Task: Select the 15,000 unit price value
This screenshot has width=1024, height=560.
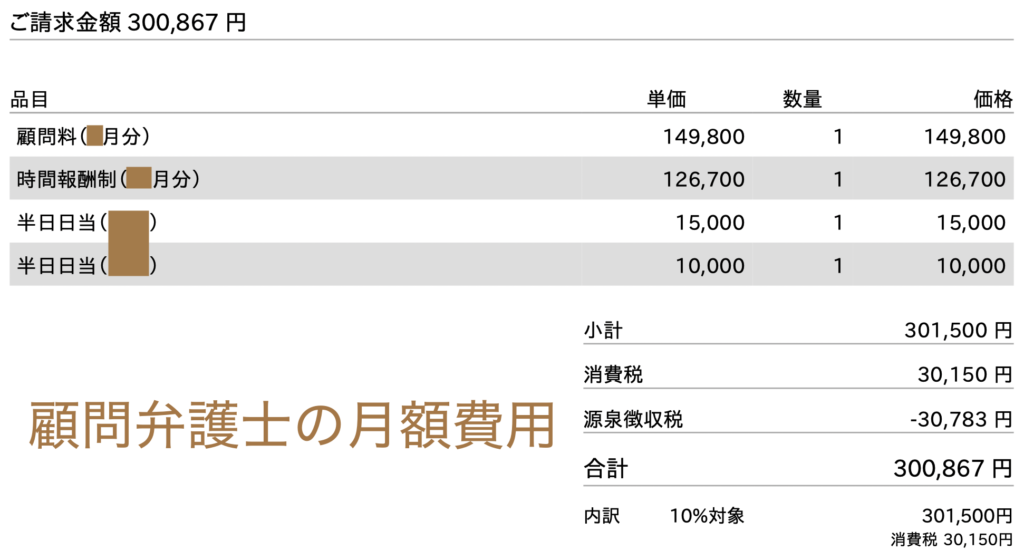Action: coord(710,223)
